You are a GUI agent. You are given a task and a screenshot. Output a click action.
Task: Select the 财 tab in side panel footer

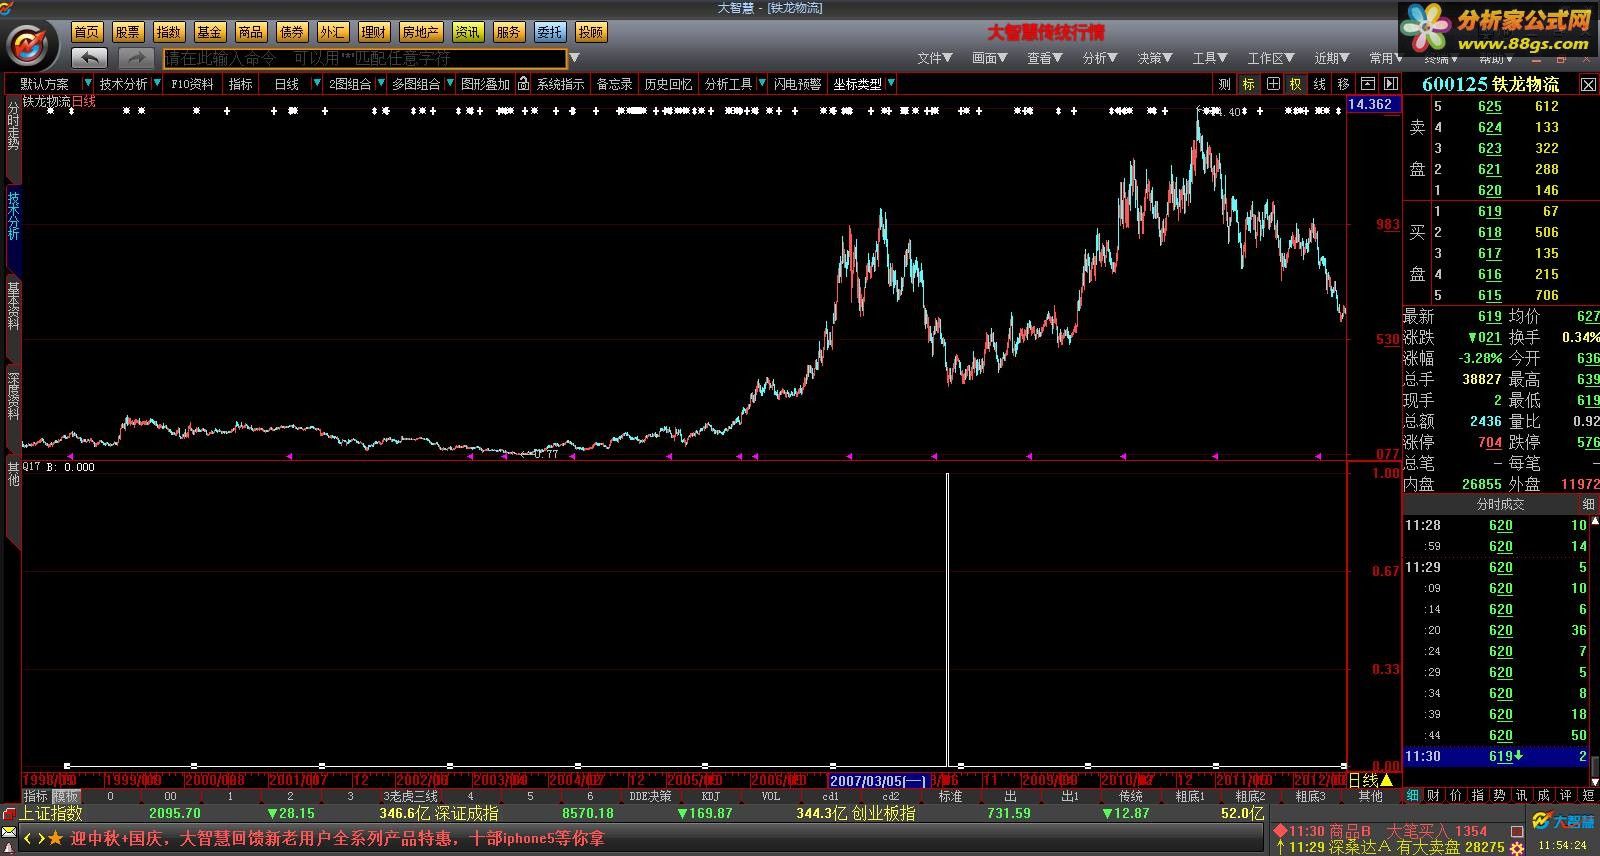click(x=1434, y=795)
